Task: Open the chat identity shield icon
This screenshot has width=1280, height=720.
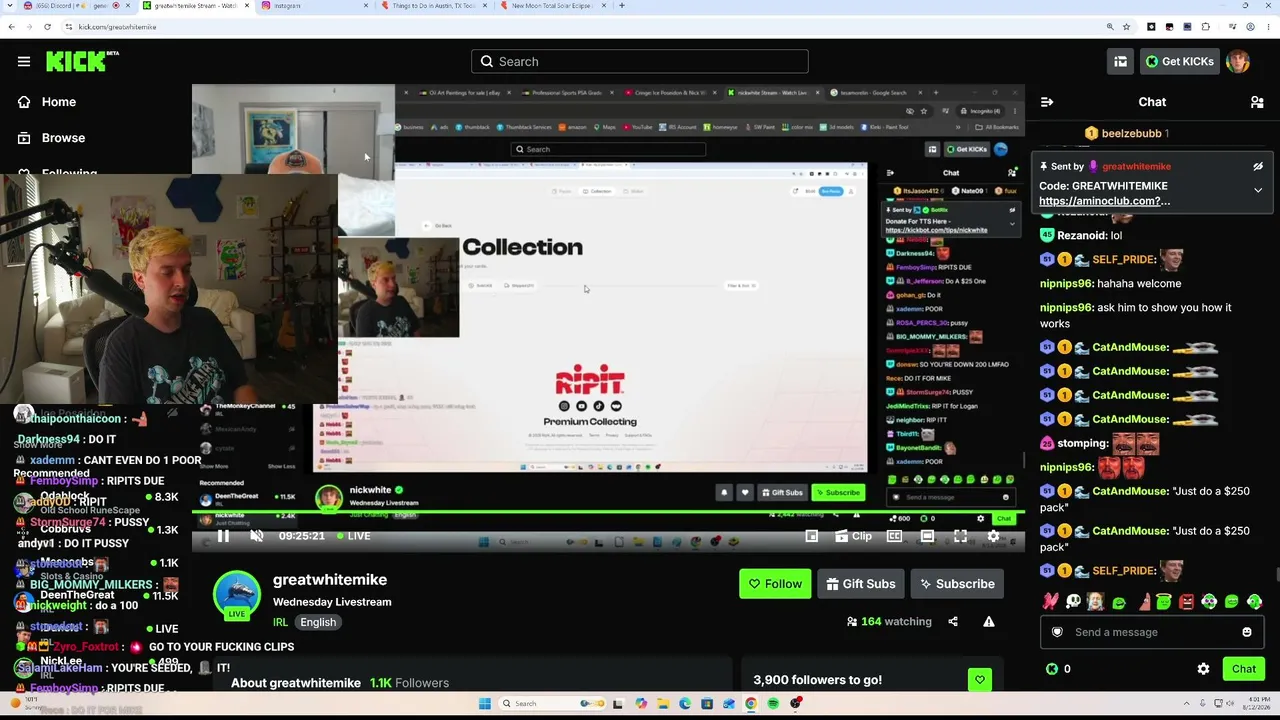Action: 1058,632
